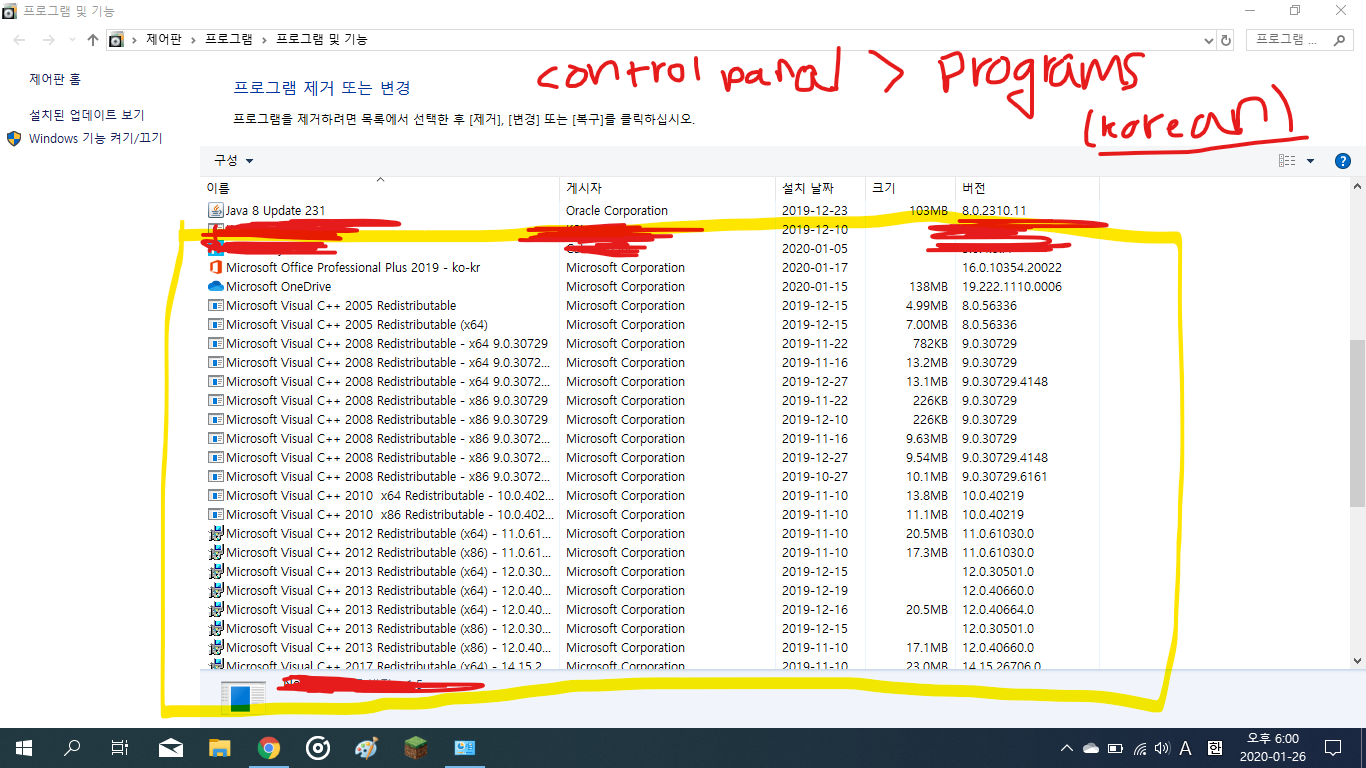Click install date 2019-10-27 cell

[x=815, y=477]
